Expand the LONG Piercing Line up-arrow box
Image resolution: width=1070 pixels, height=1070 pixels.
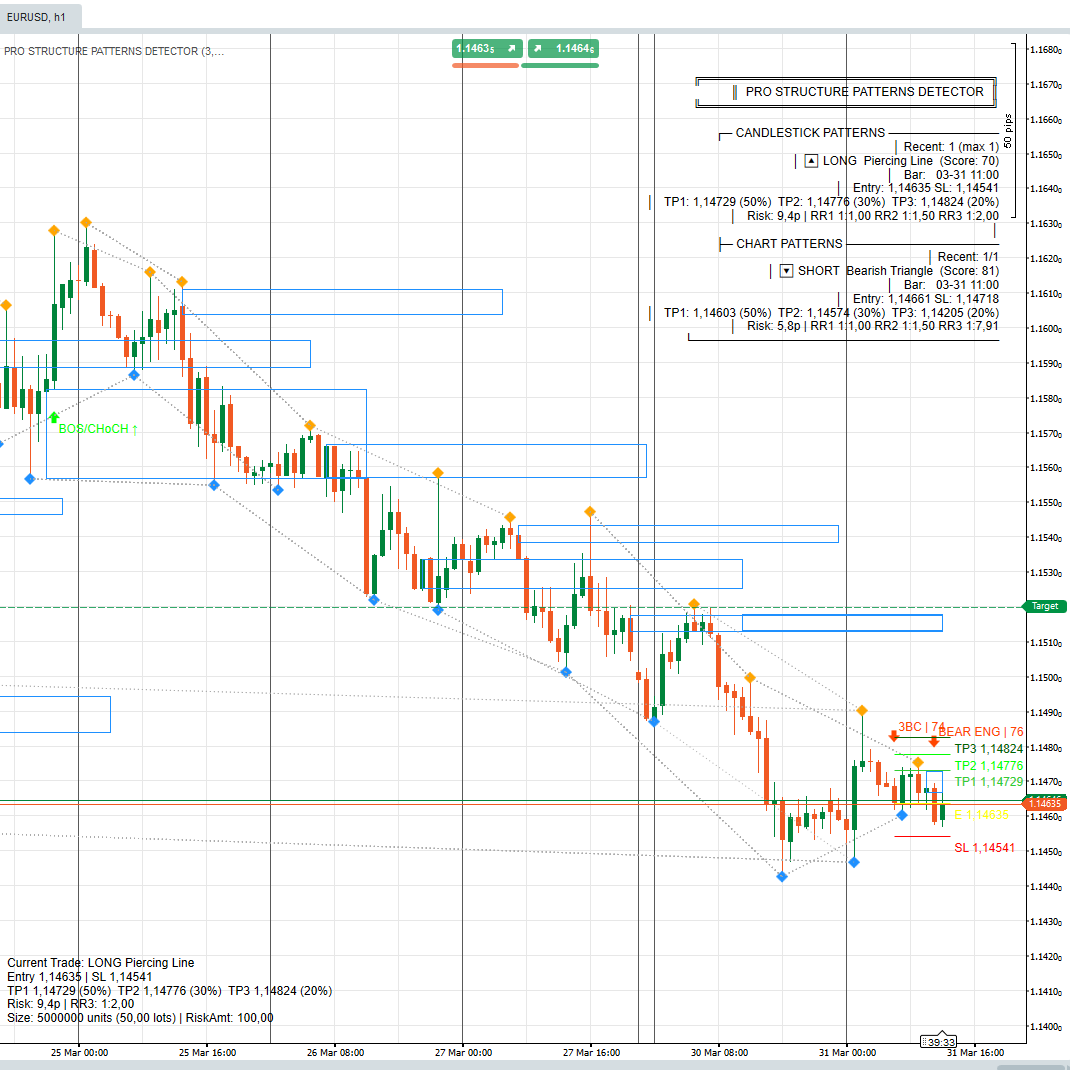click(811, 160)
